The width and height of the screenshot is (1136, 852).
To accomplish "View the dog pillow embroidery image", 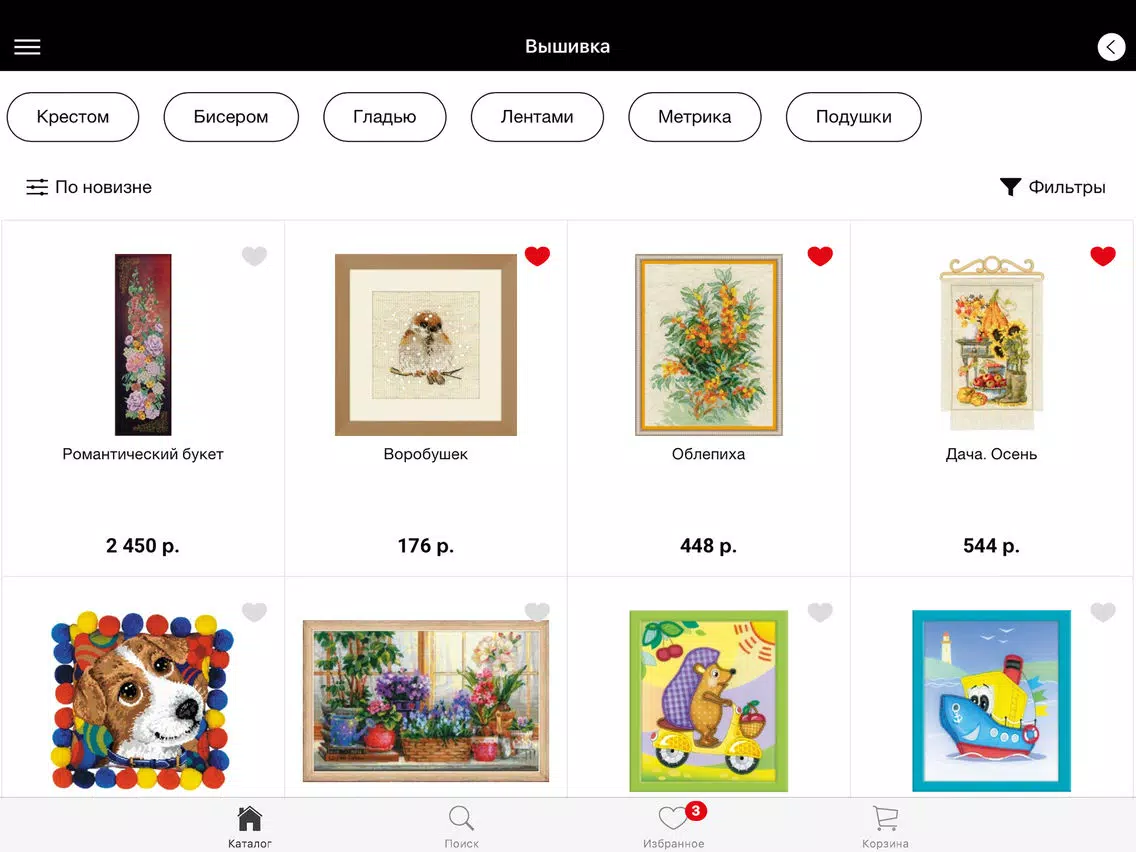I will click(x=143, y=701).
